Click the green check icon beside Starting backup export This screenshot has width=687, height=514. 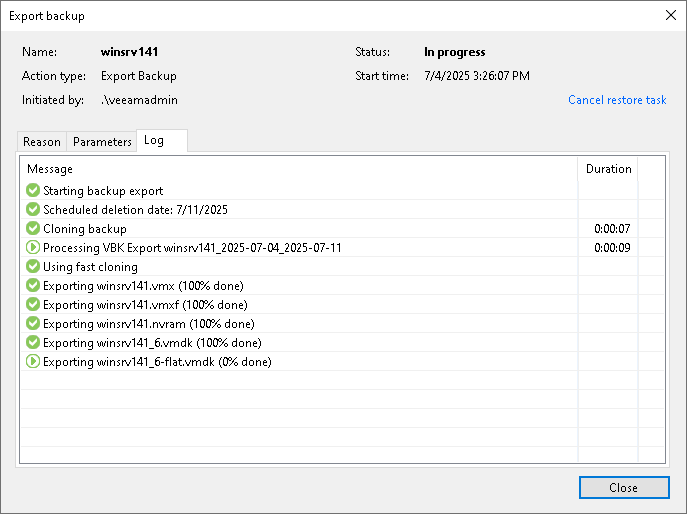[33, 191]
